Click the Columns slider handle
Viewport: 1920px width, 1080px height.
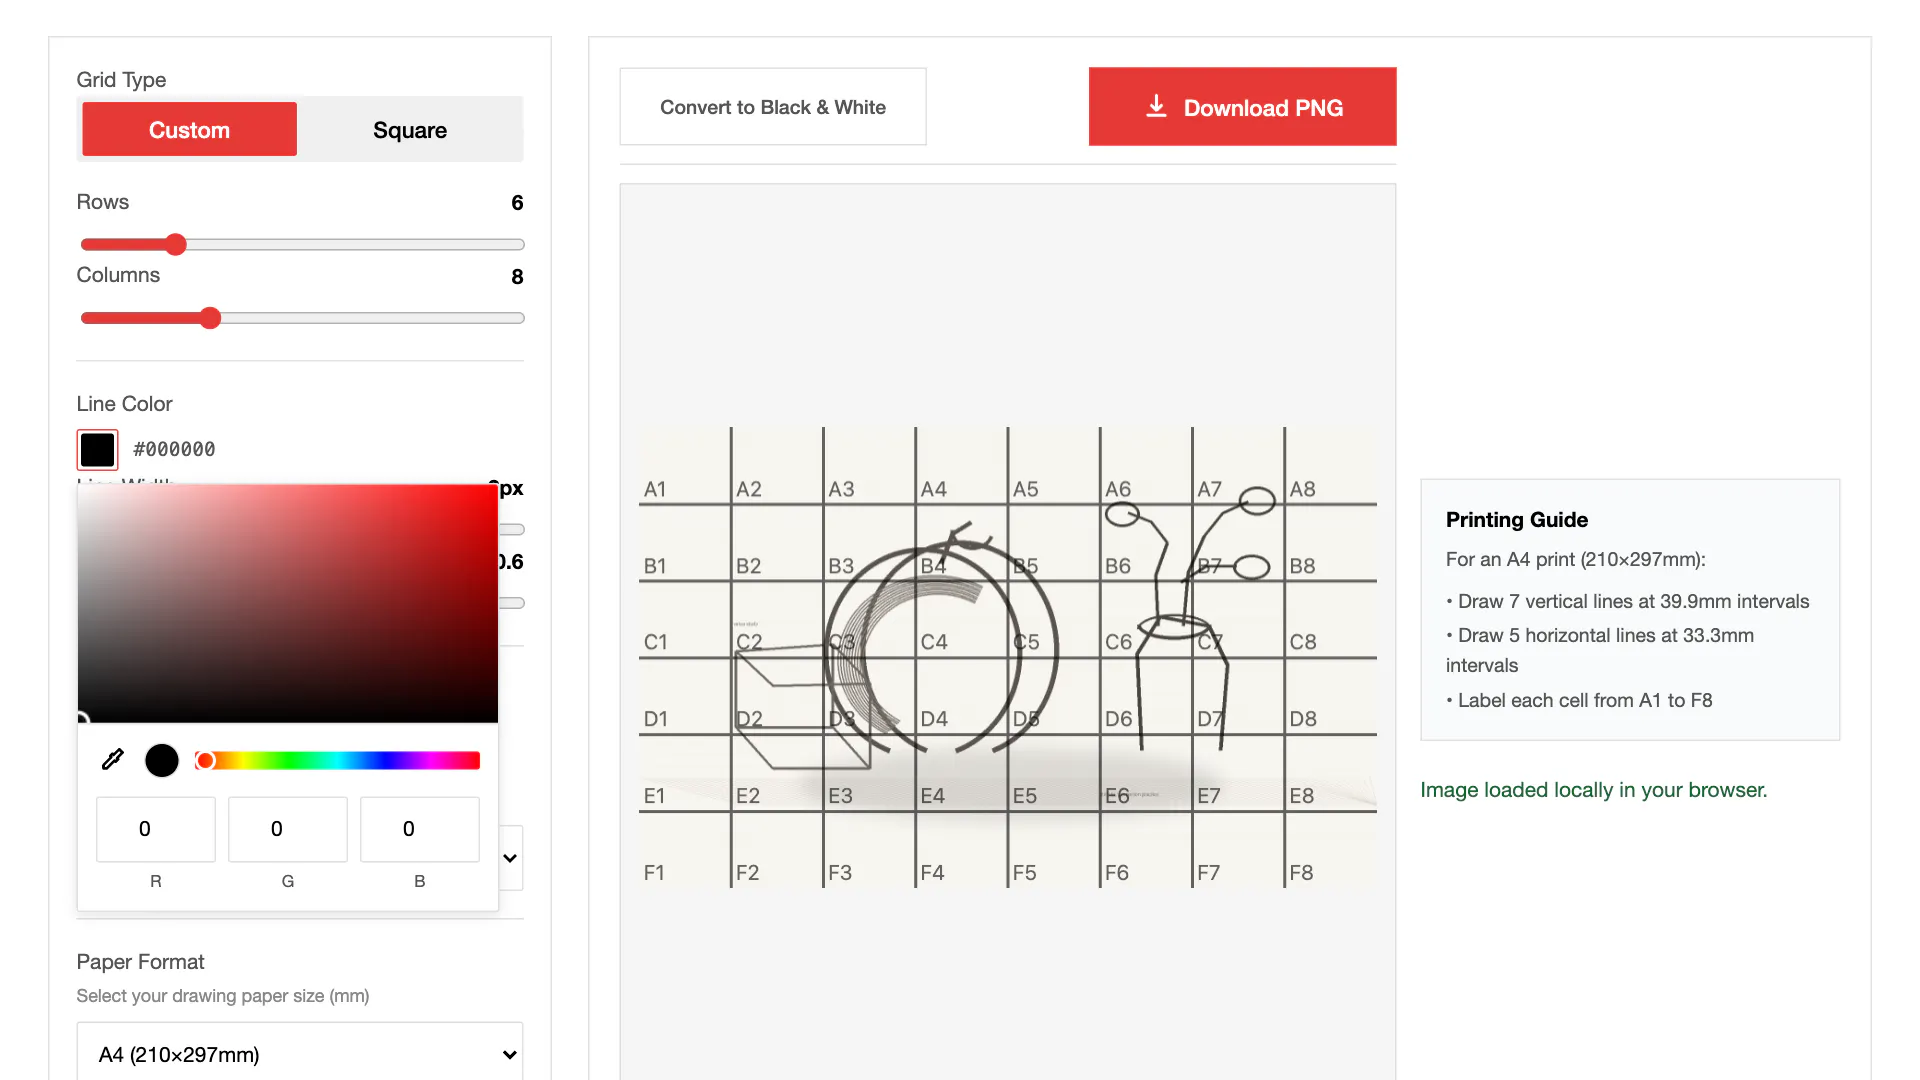(x=210, y=318)
